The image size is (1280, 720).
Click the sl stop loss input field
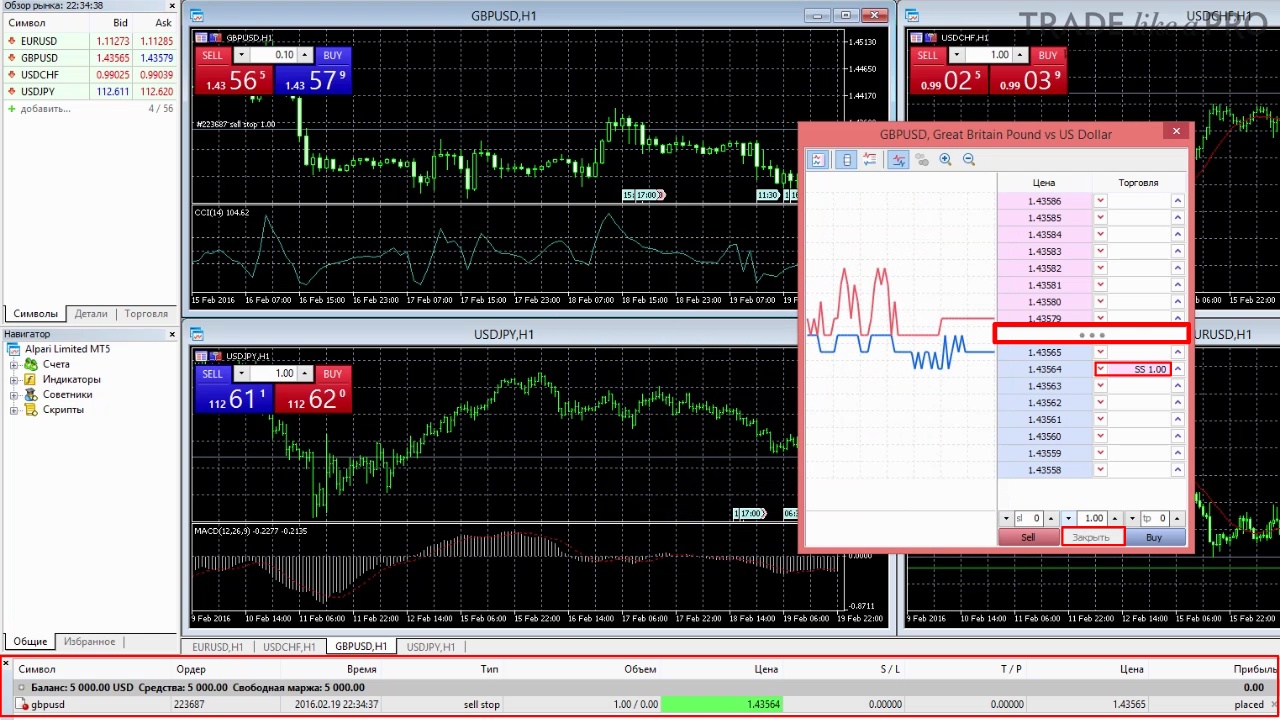click(x=1028, y=518)
